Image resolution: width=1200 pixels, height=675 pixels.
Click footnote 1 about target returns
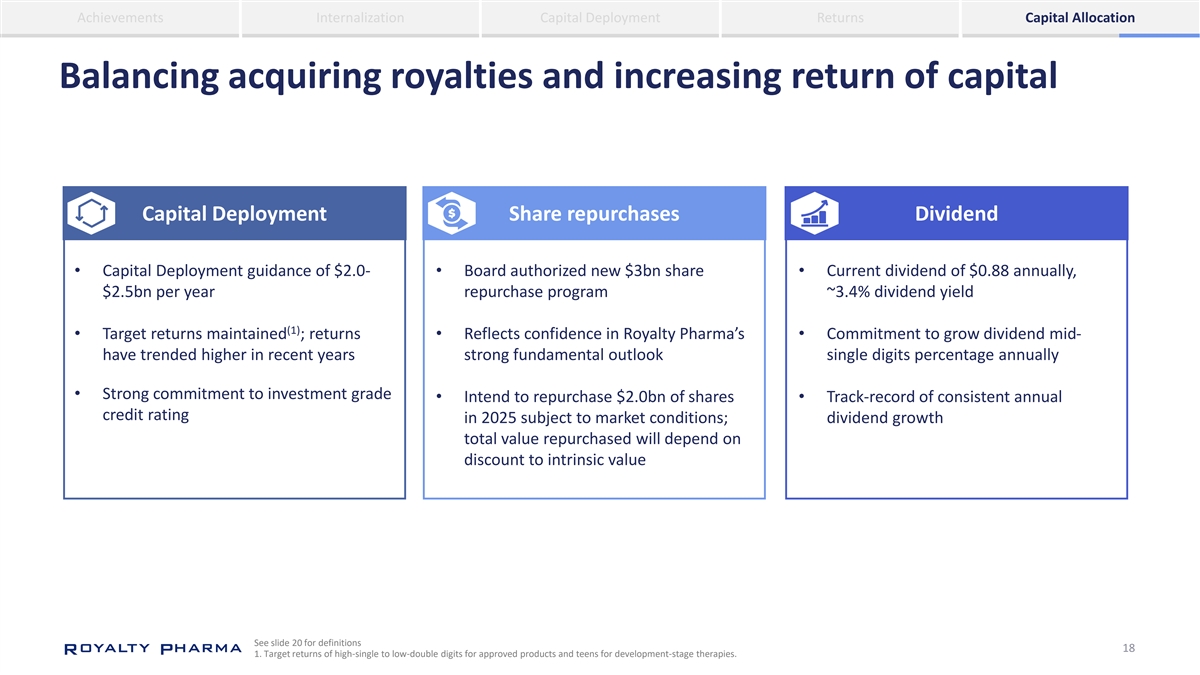[x=495, y=654]
